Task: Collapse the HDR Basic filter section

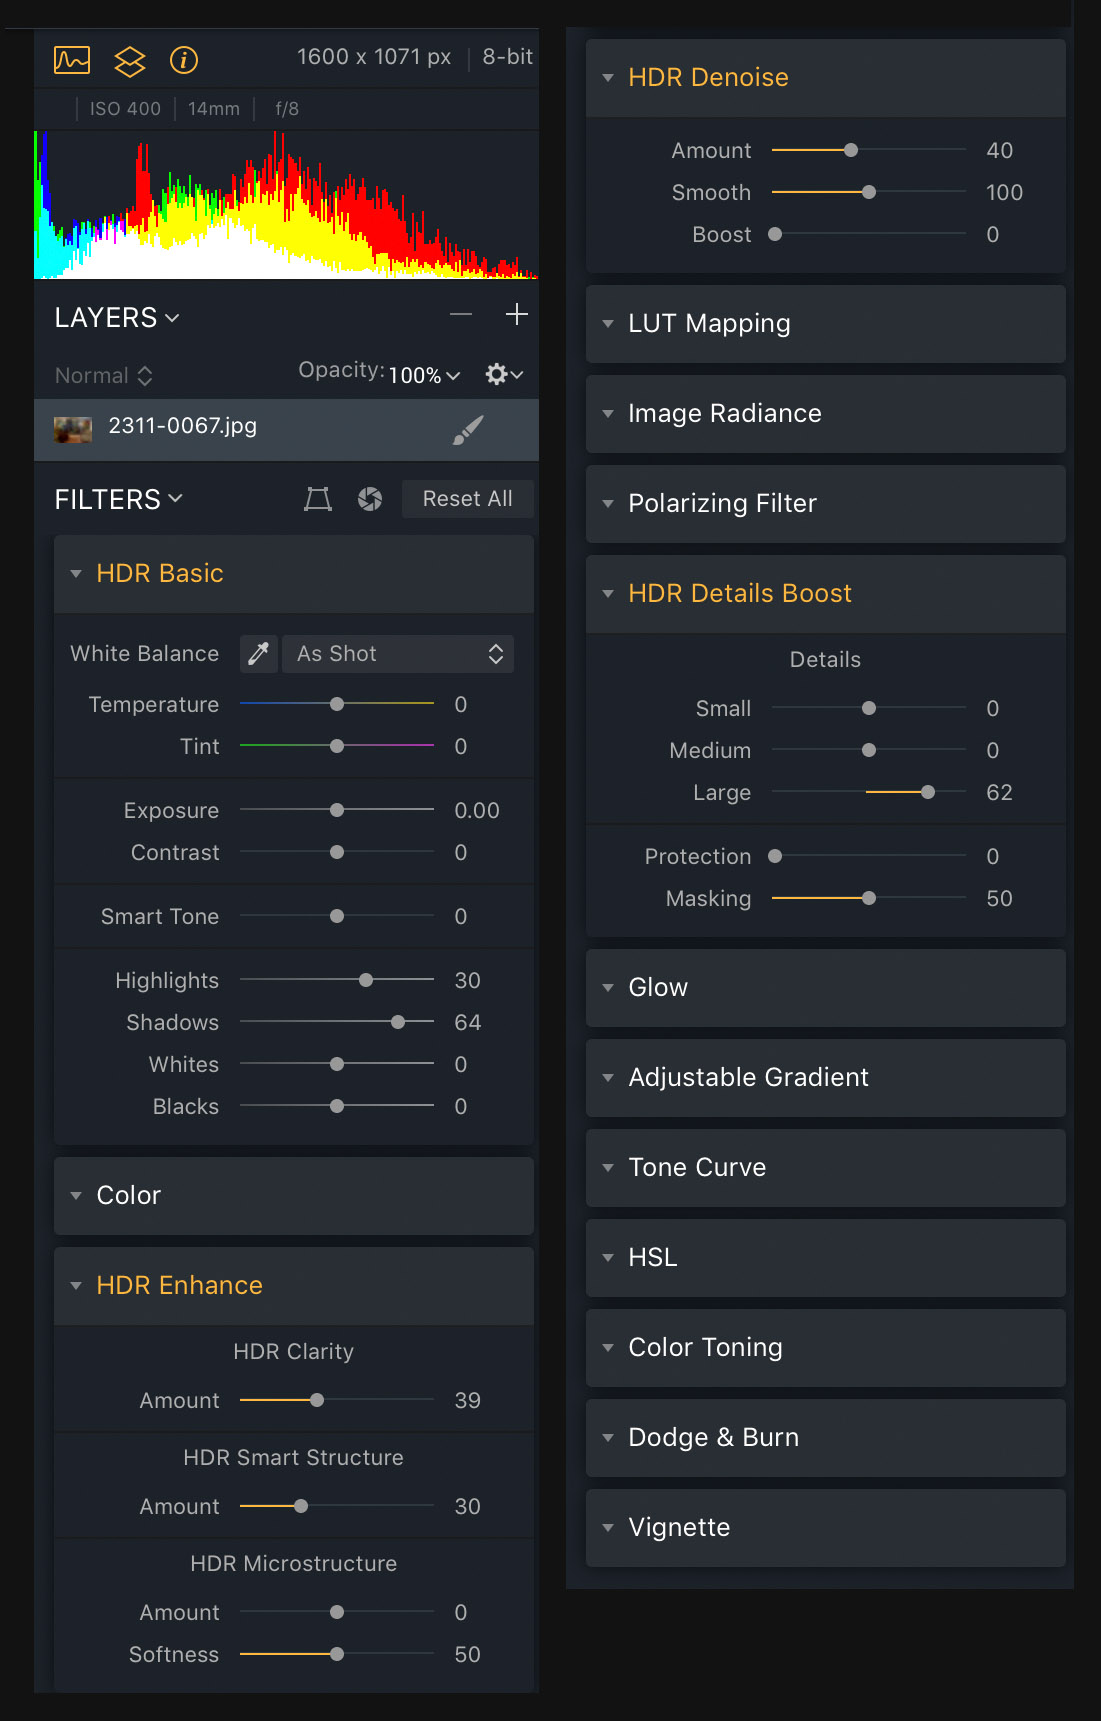Action: (x=76, y=574)
